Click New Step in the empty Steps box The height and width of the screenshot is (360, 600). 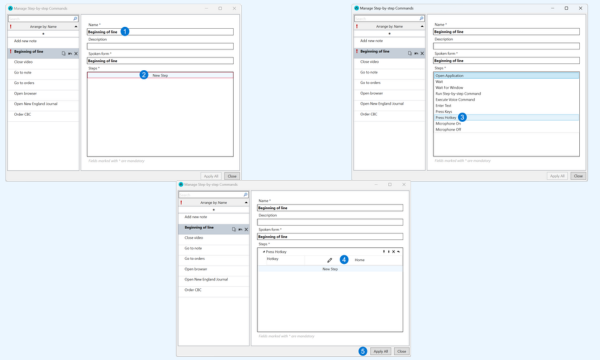160,75
